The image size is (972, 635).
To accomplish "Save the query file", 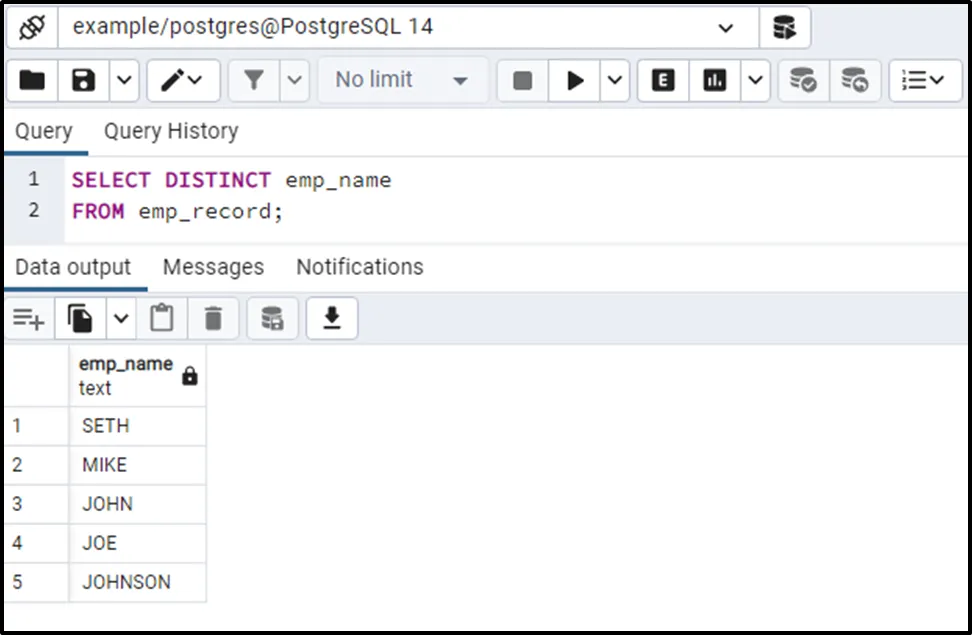I will (84, 80).
